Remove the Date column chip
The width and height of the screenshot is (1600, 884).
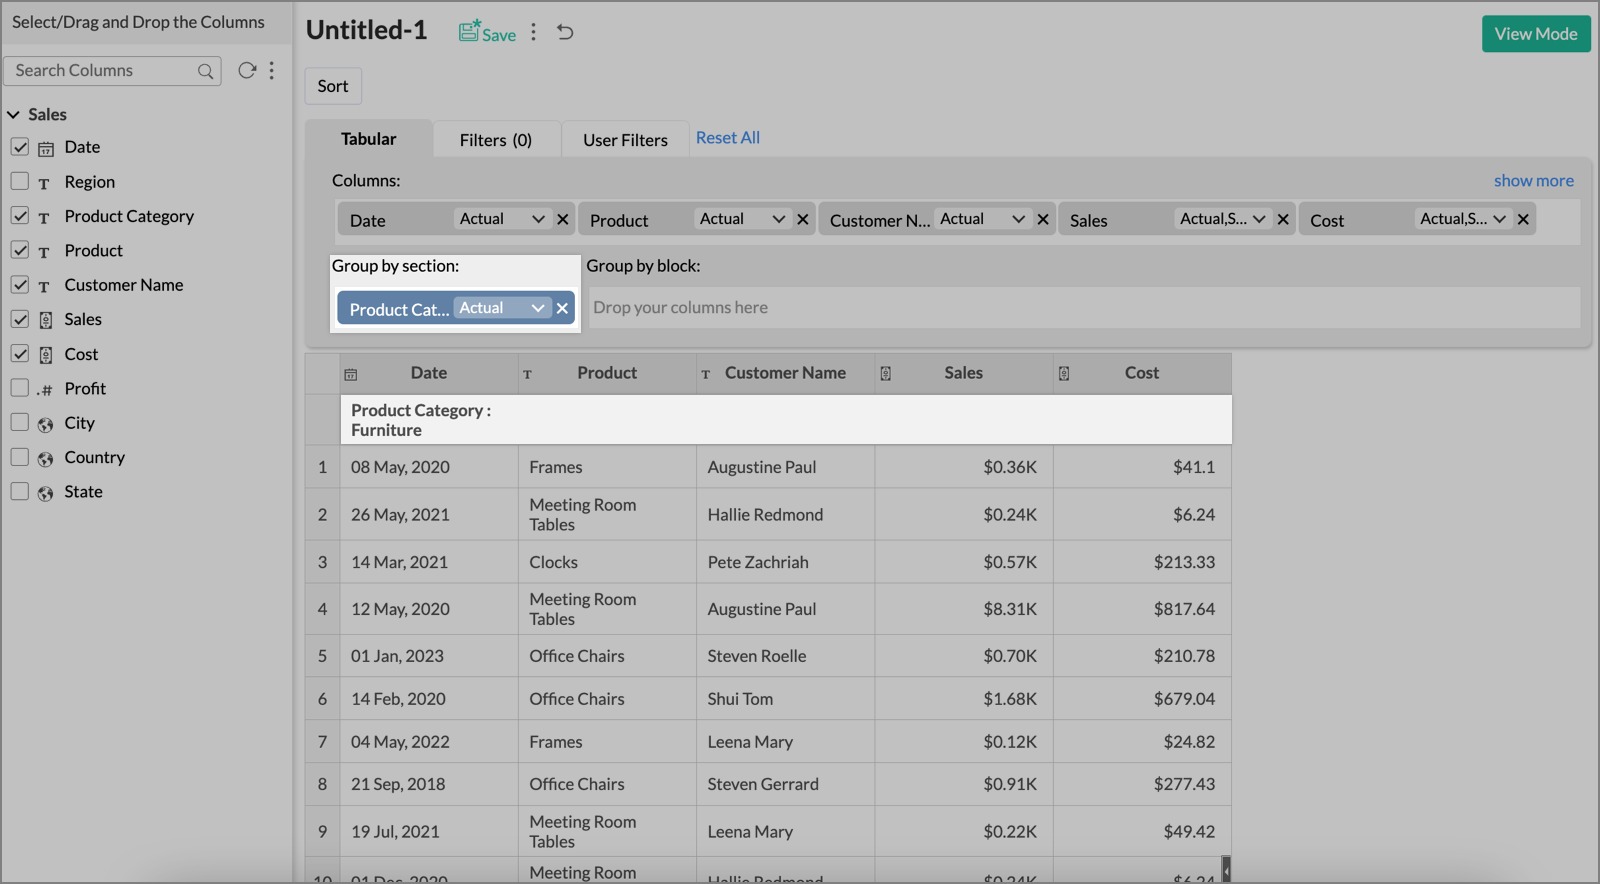563,219
